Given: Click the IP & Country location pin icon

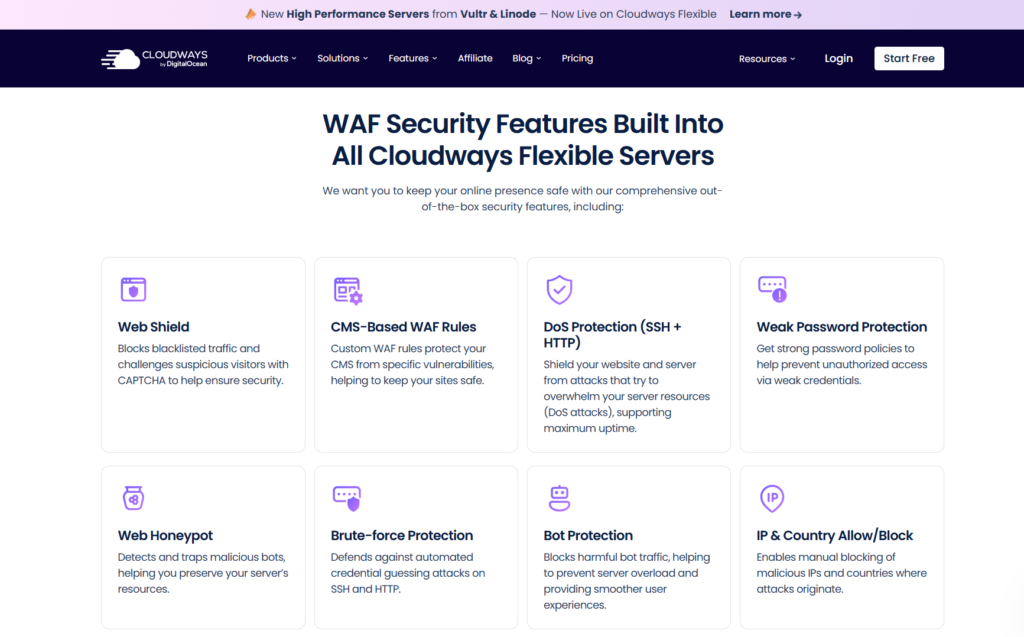Looking at the screenshot, I should pyautogui.click(x=771, y=498).
